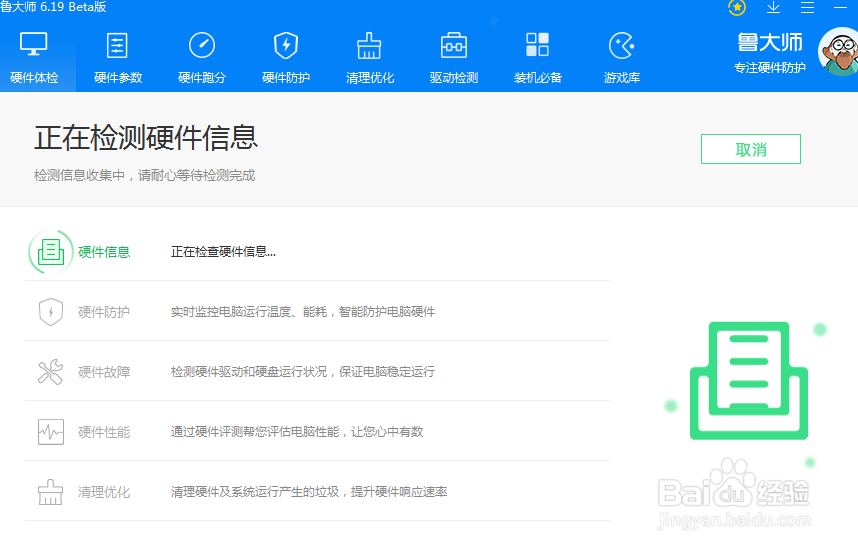The height and width of the screenshot is (549, 858).
Task: Select the 清理优化 label in the list
Action: point(104,492)
